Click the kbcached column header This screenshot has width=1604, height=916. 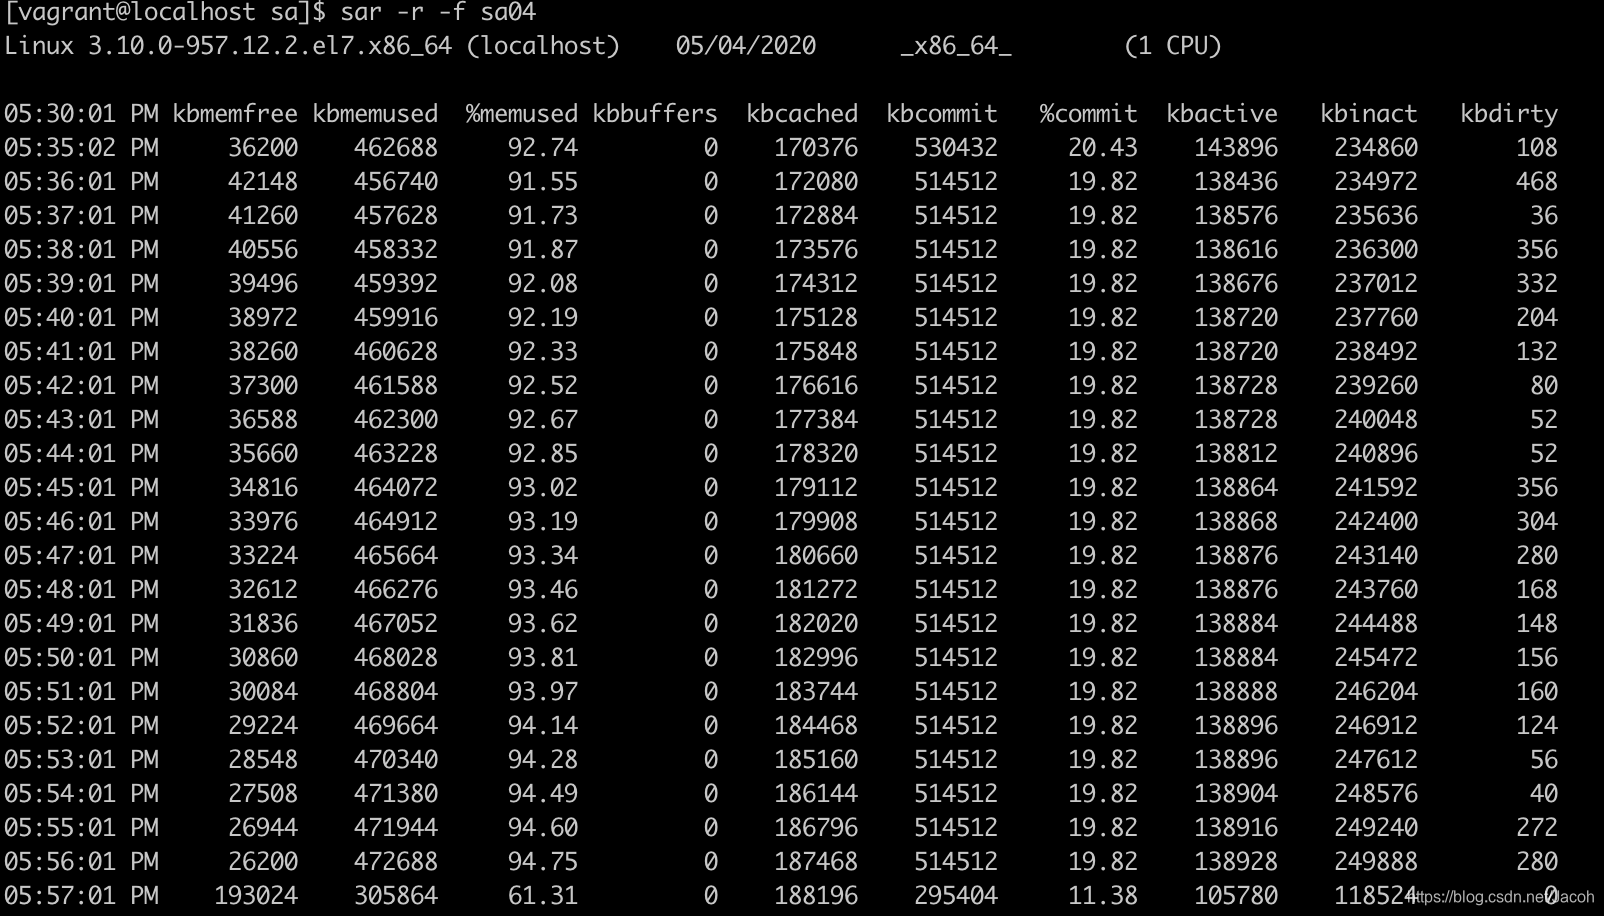tap(802, 114)
